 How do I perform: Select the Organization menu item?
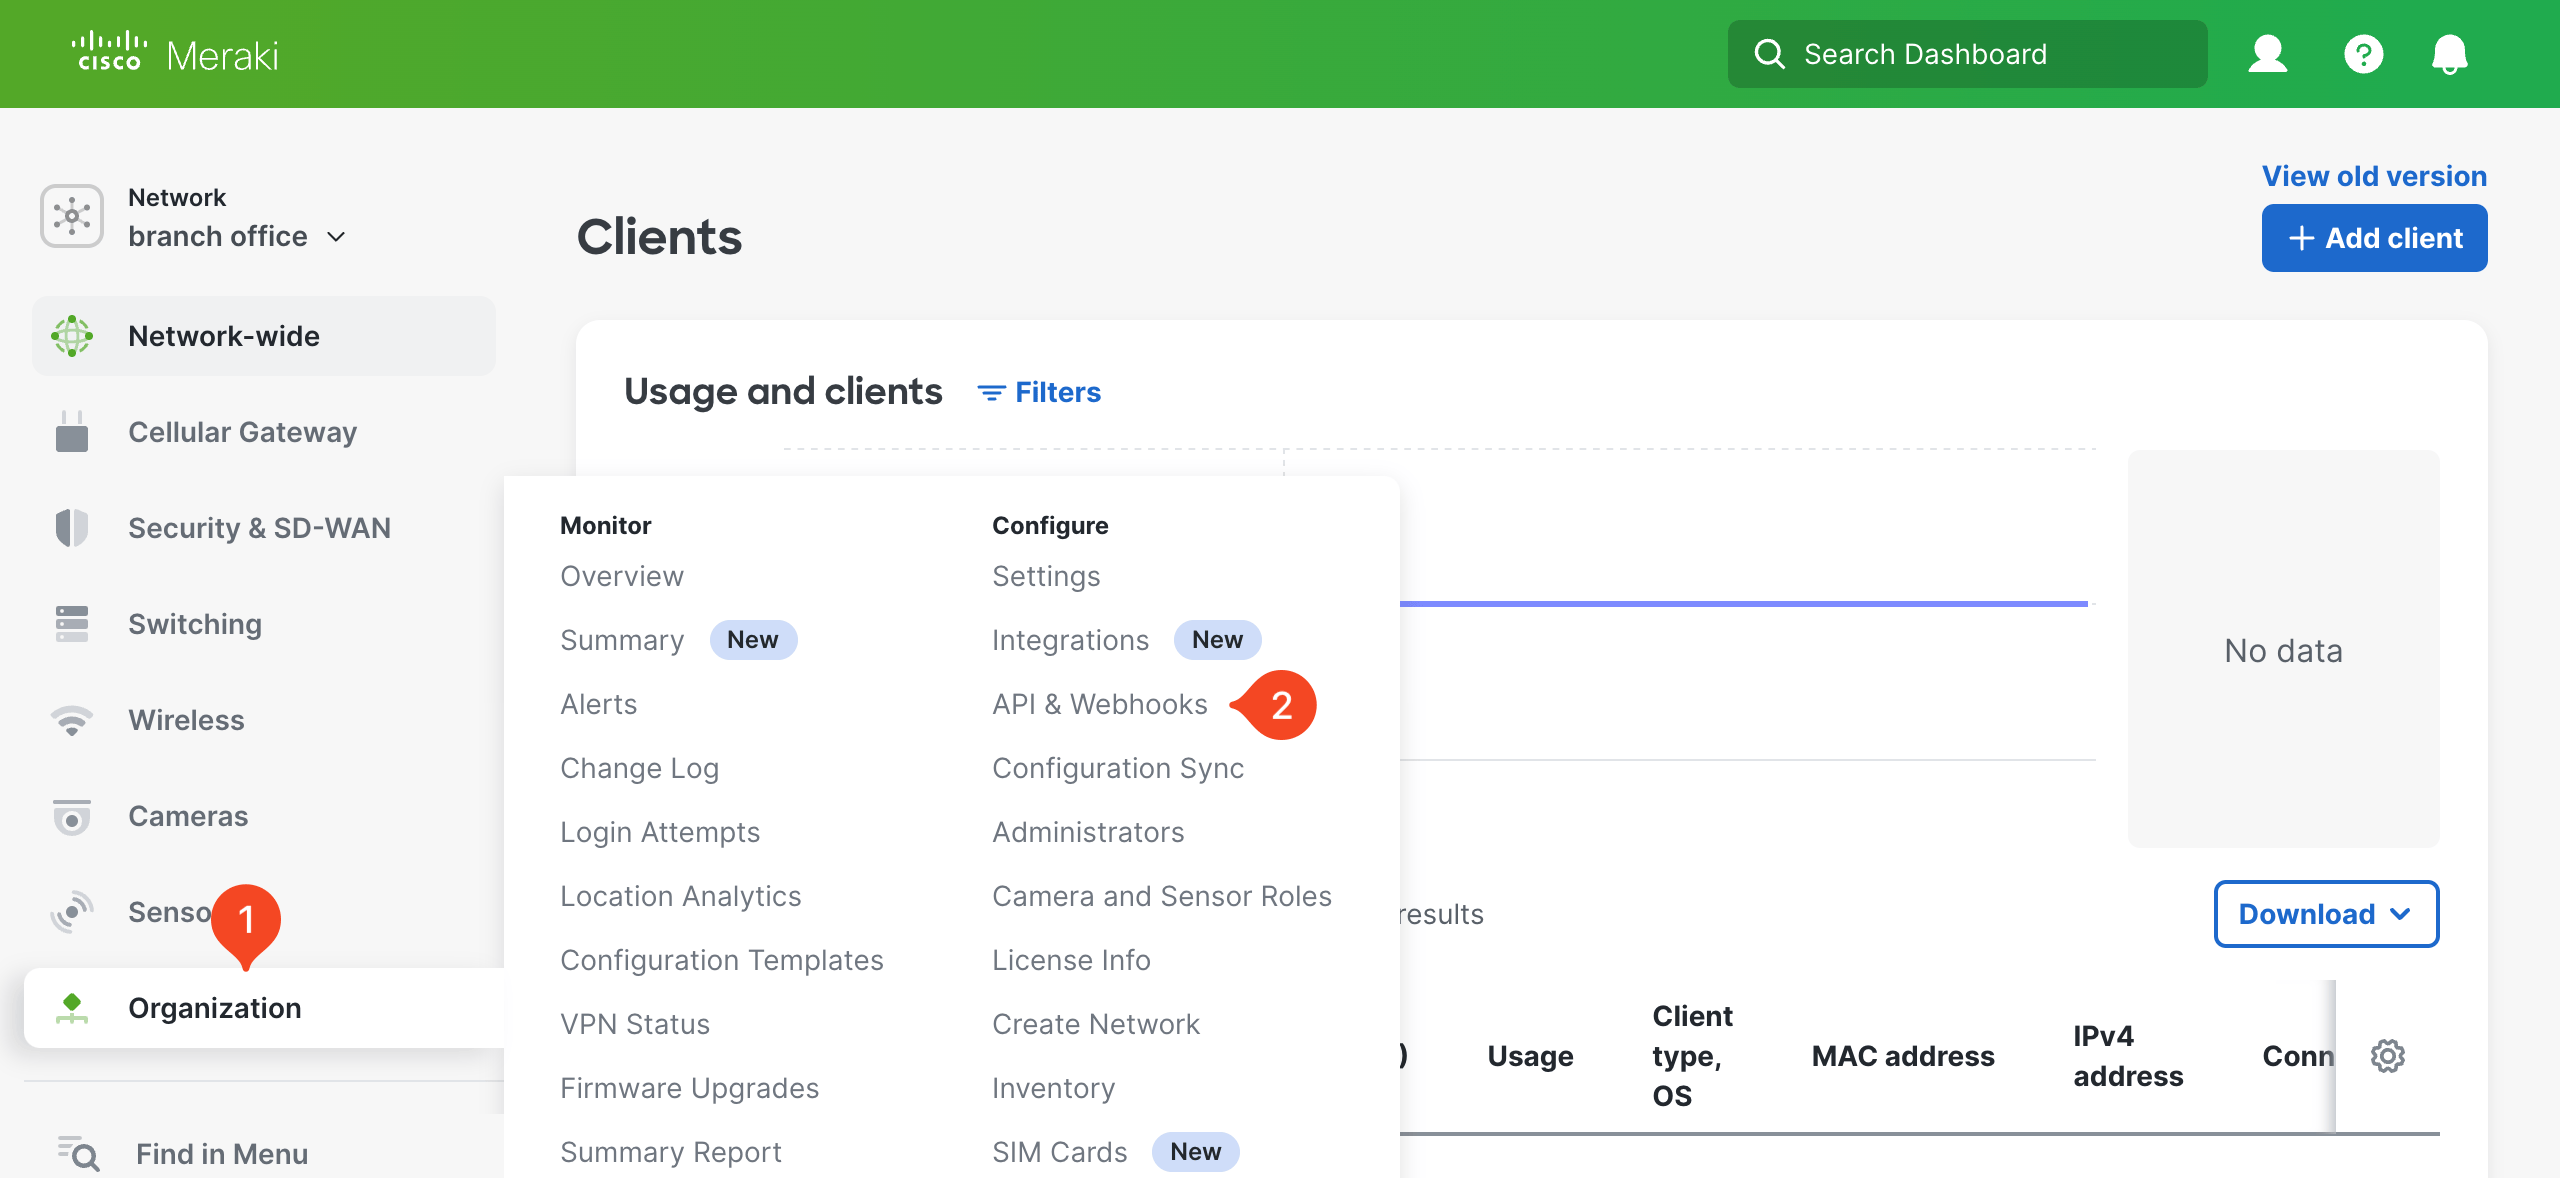pyautogui.click(x=264, y=1008)
